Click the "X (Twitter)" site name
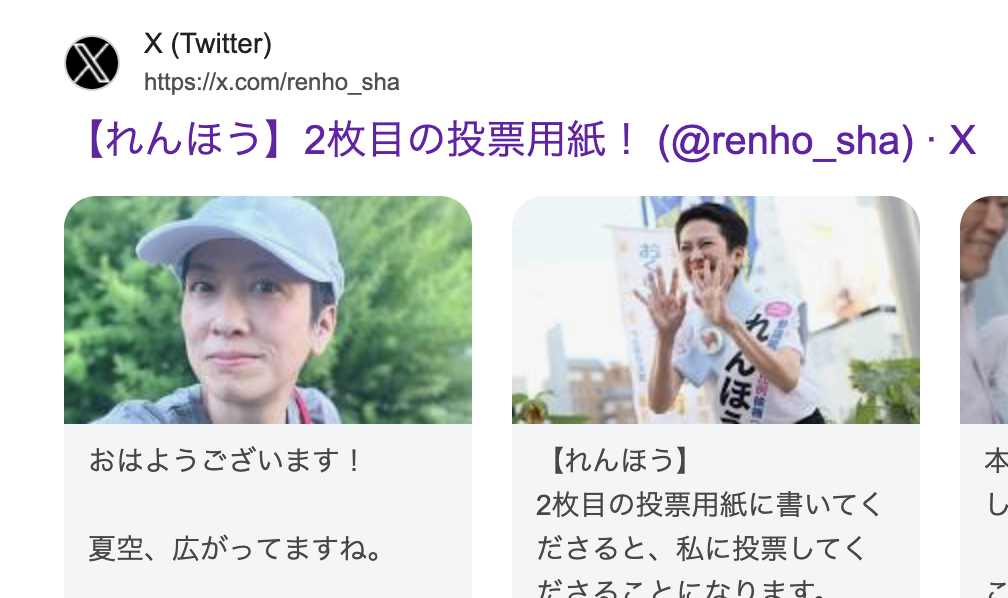Image resolution: width=1008 pixels, height=598 pixels. coord(208,44)
